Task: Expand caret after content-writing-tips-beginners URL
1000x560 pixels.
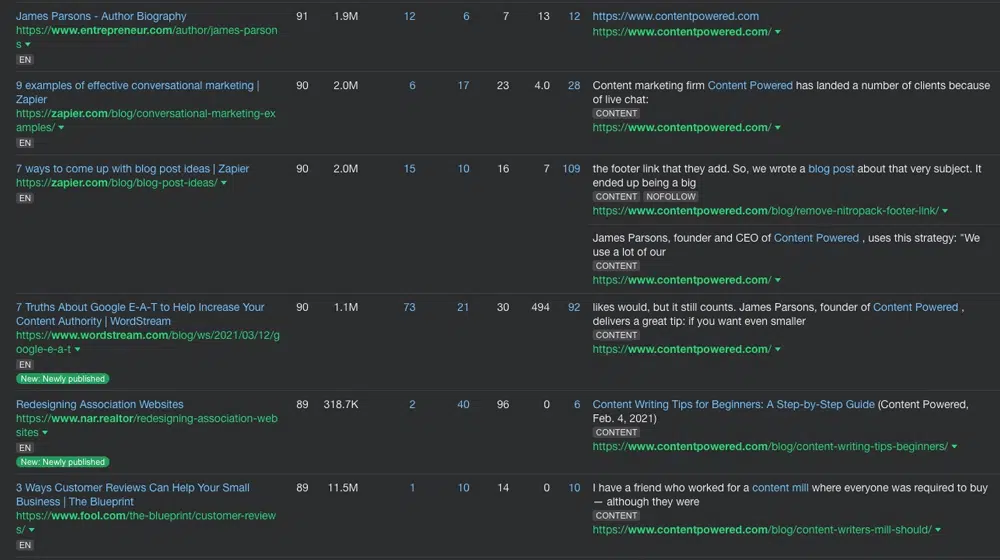Action: click(x=954, y=447)
